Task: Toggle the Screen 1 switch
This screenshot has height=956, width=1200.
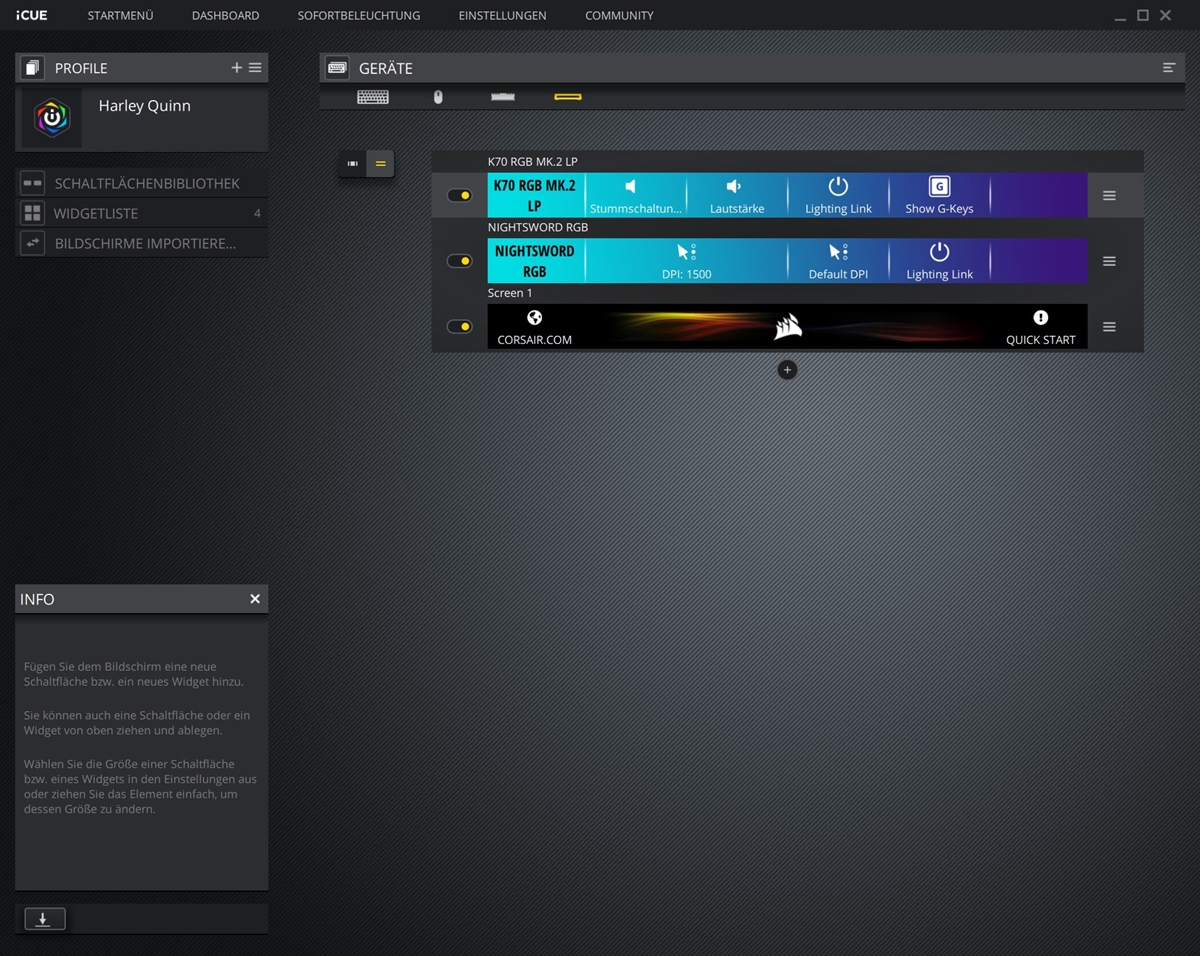Action: coord(459,327)
